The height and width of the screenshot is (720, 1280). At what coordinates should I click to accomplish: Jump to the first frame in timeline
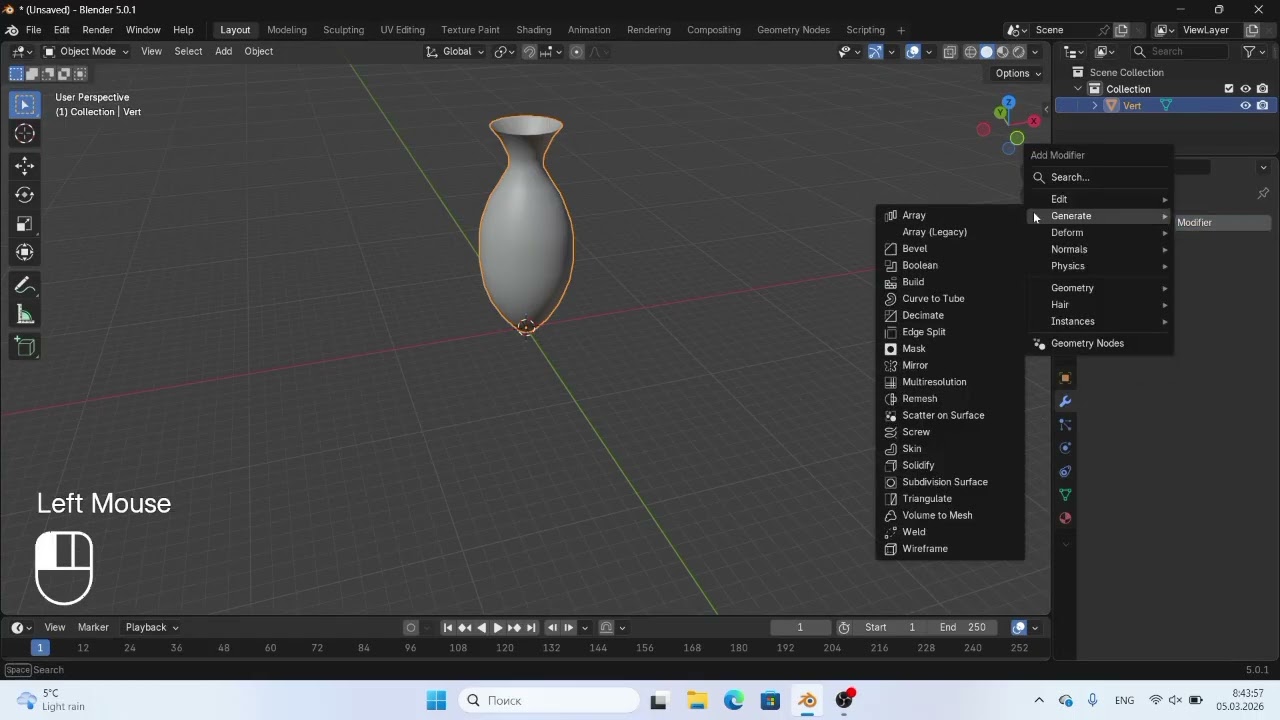click(448, 628)
